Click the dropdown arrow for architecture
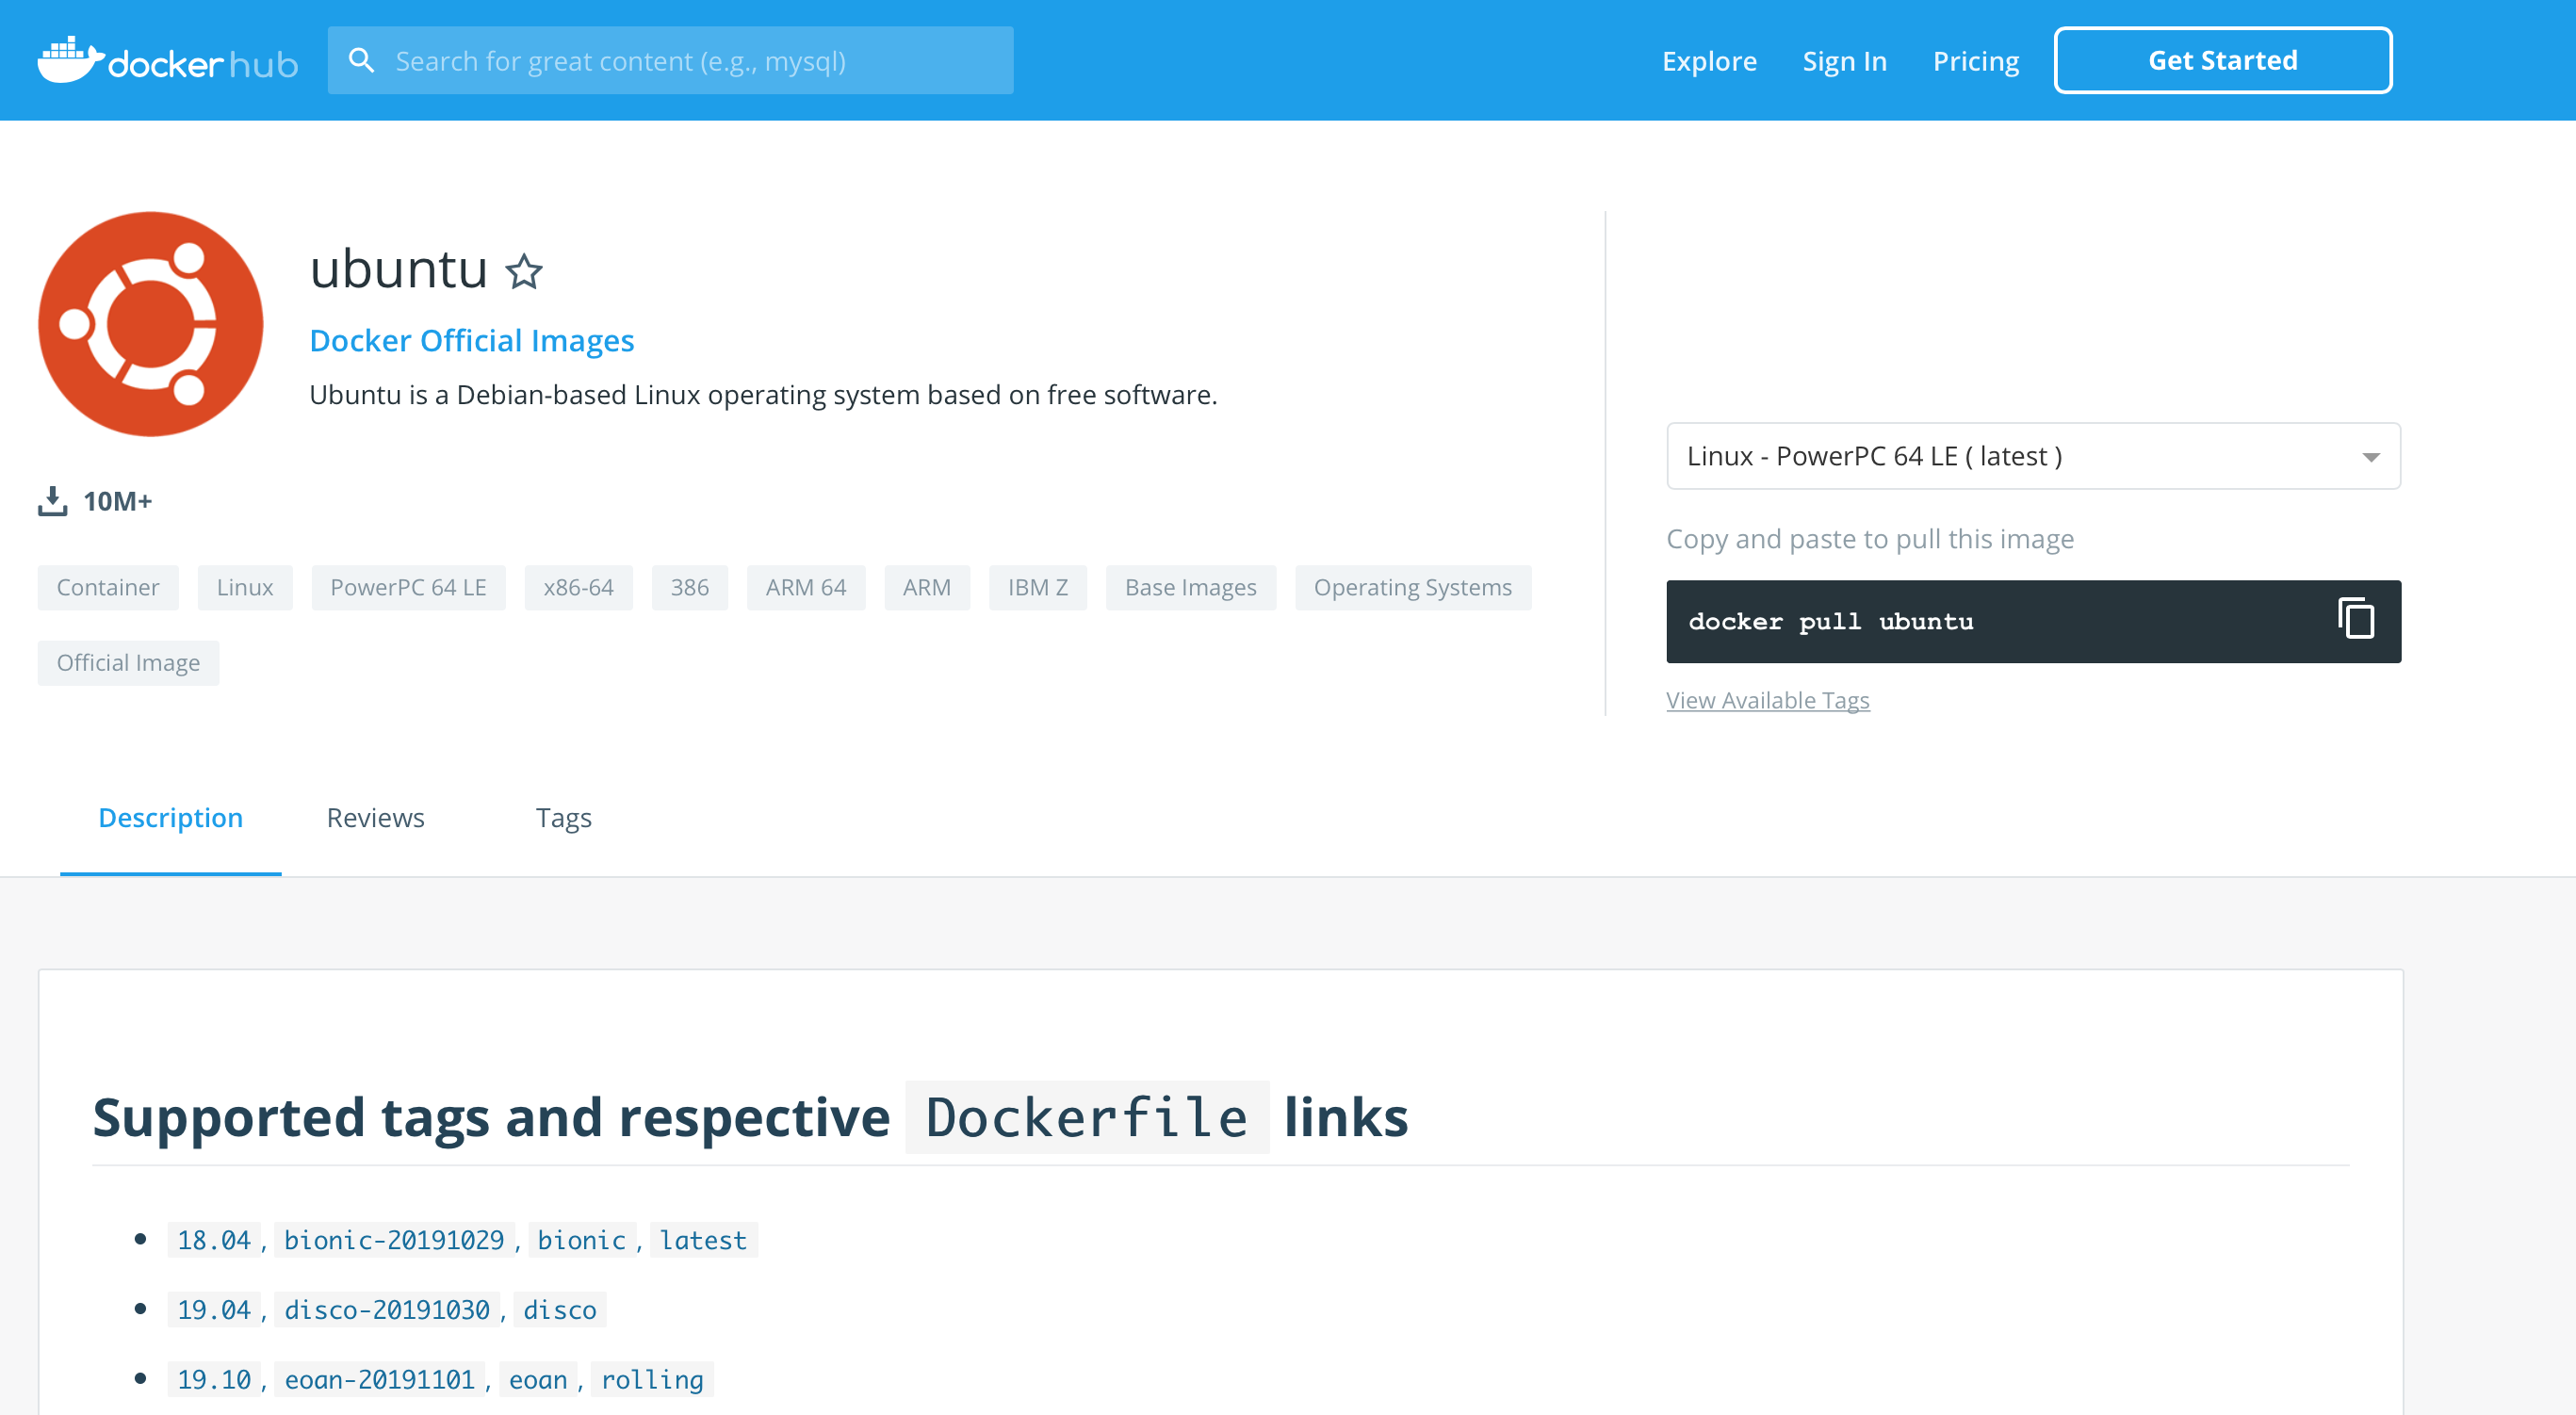 tap(2370, 457)
